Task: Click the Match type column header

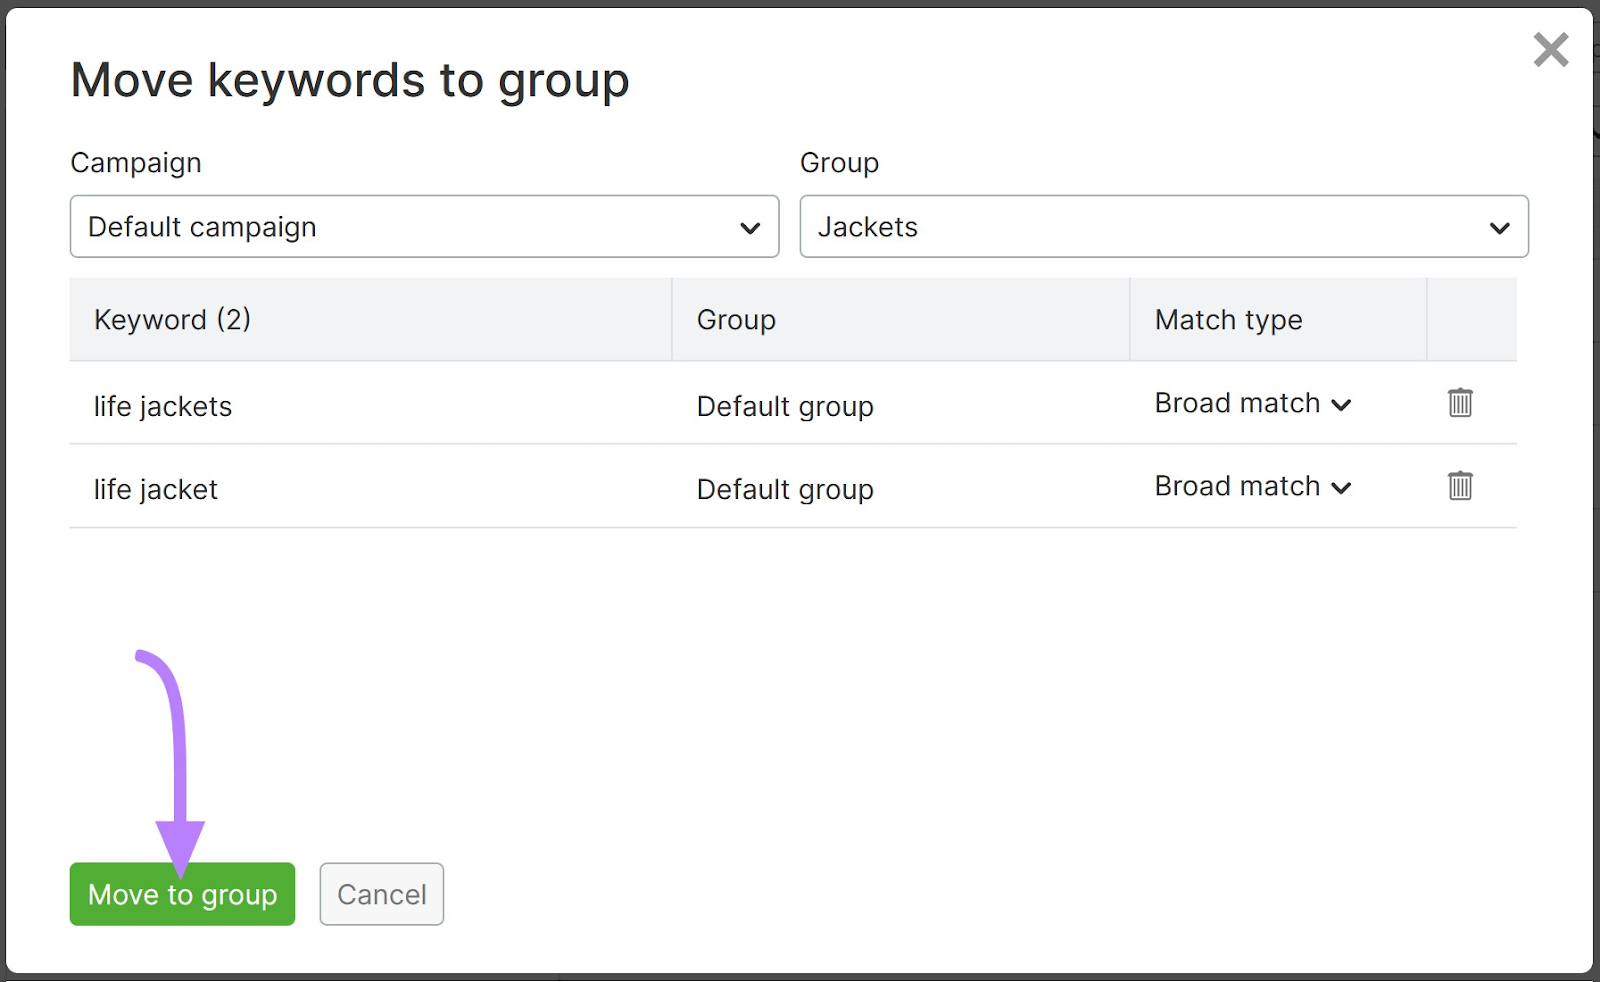Action: 1228,320
